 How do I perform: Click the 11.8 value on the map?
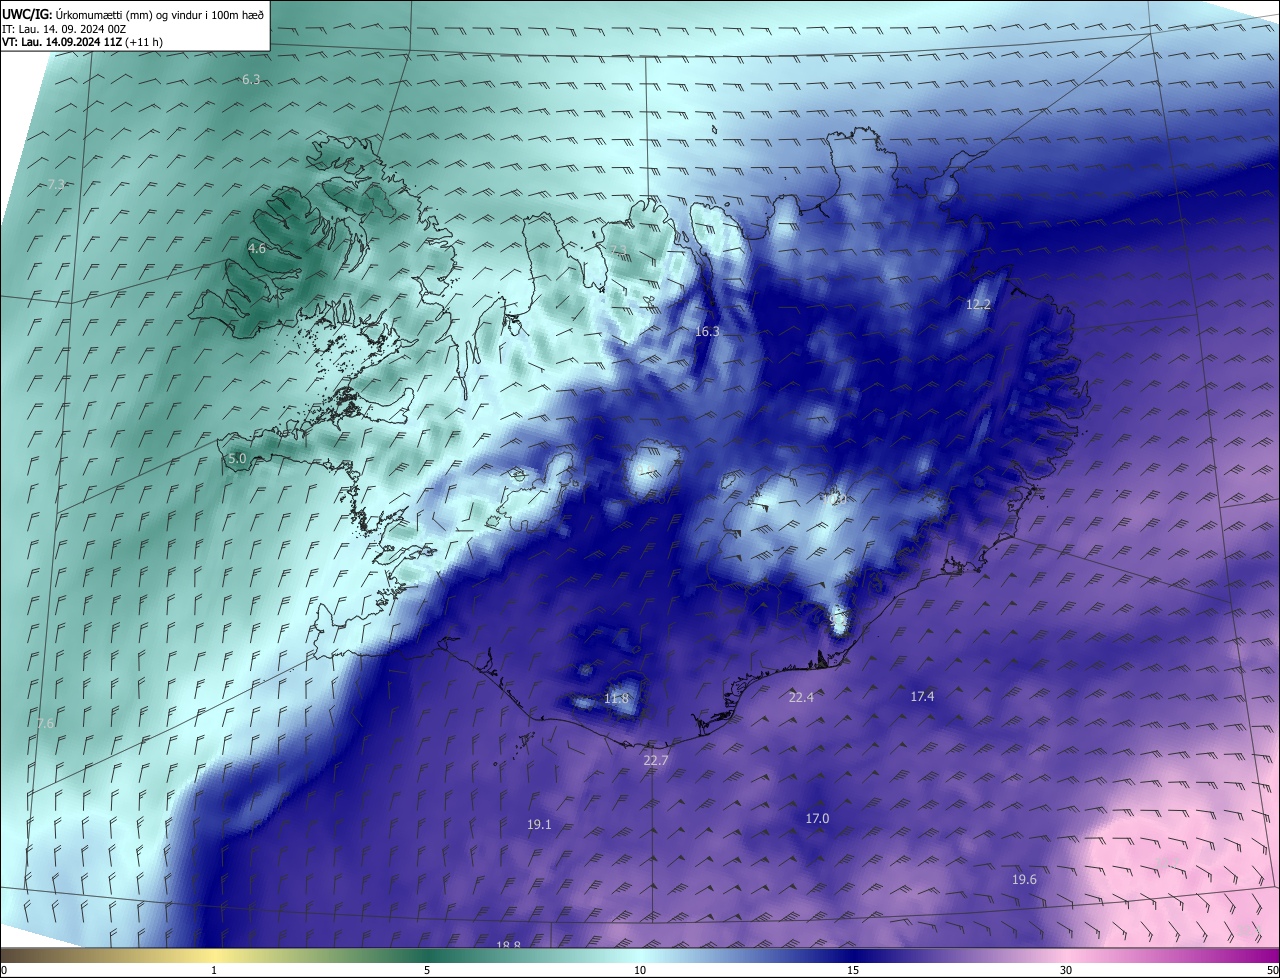click(x=617, y=698)
